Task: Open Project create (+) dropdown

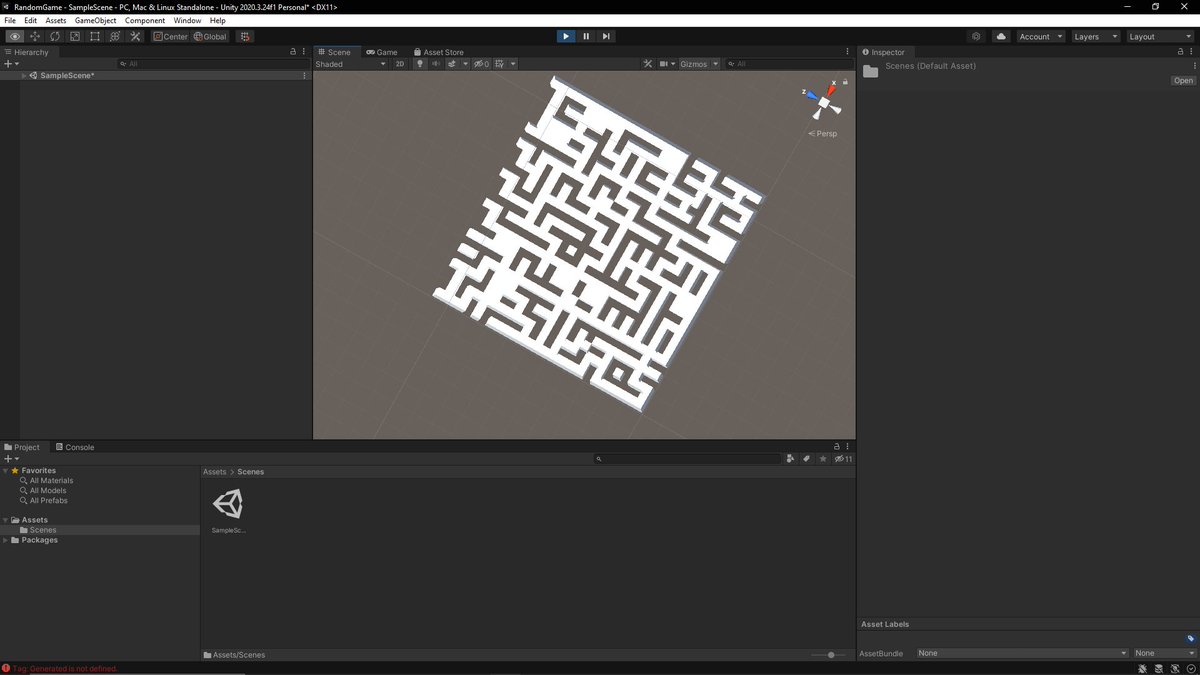Action: tap(11, 458)
